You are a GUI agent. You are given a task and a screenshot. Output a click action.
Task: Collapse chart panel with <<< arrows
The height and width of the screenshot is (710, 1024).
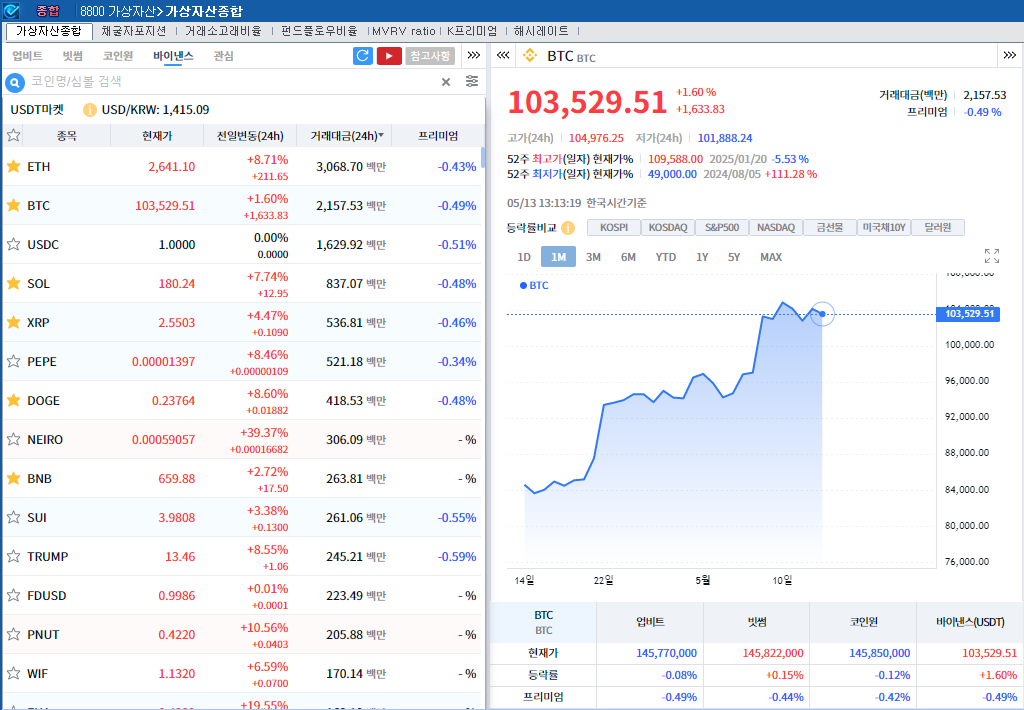[x=503, y=56]
